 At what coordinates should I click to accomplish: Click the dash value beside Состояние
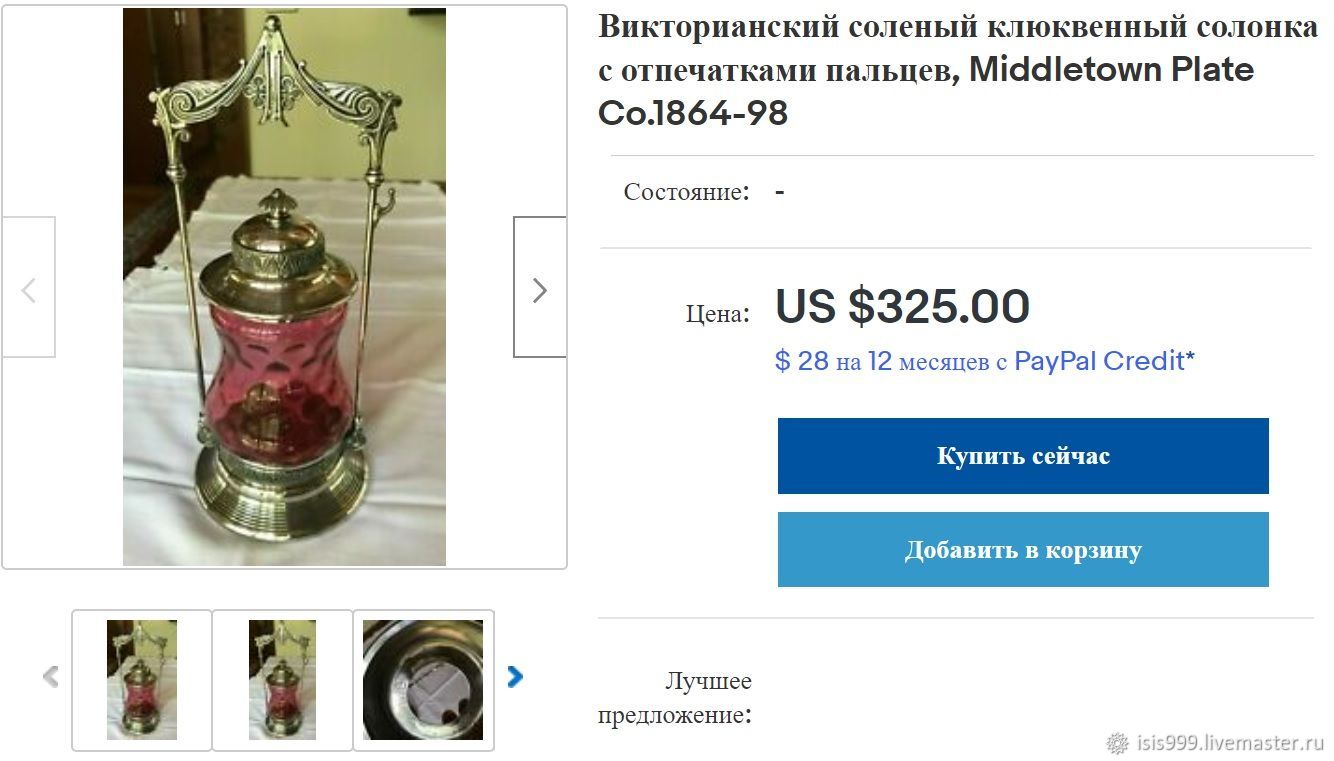point(780,191)
